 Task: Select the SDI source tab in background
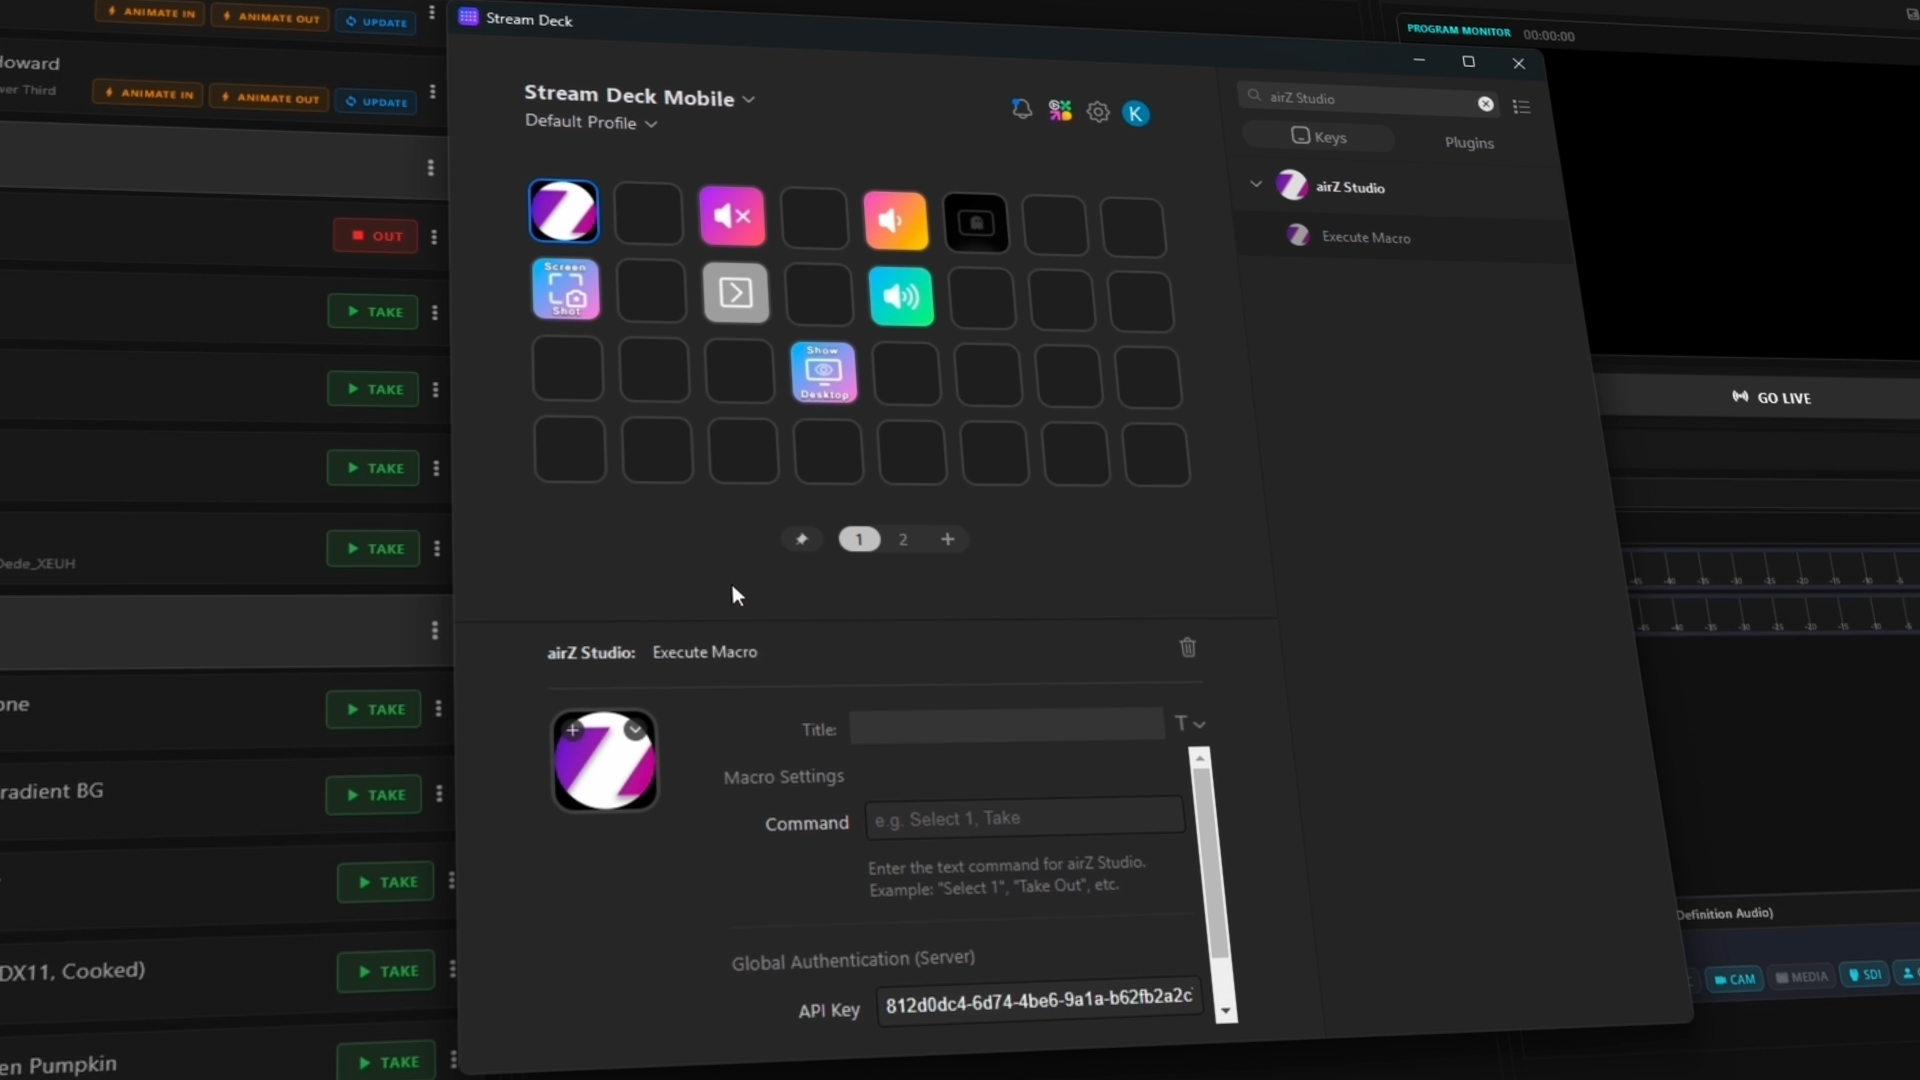click(1865, 974)
